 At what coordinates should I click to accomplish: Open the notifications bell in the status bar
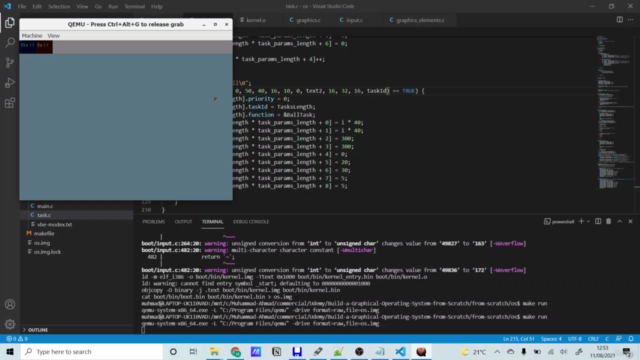pos(631,339)
